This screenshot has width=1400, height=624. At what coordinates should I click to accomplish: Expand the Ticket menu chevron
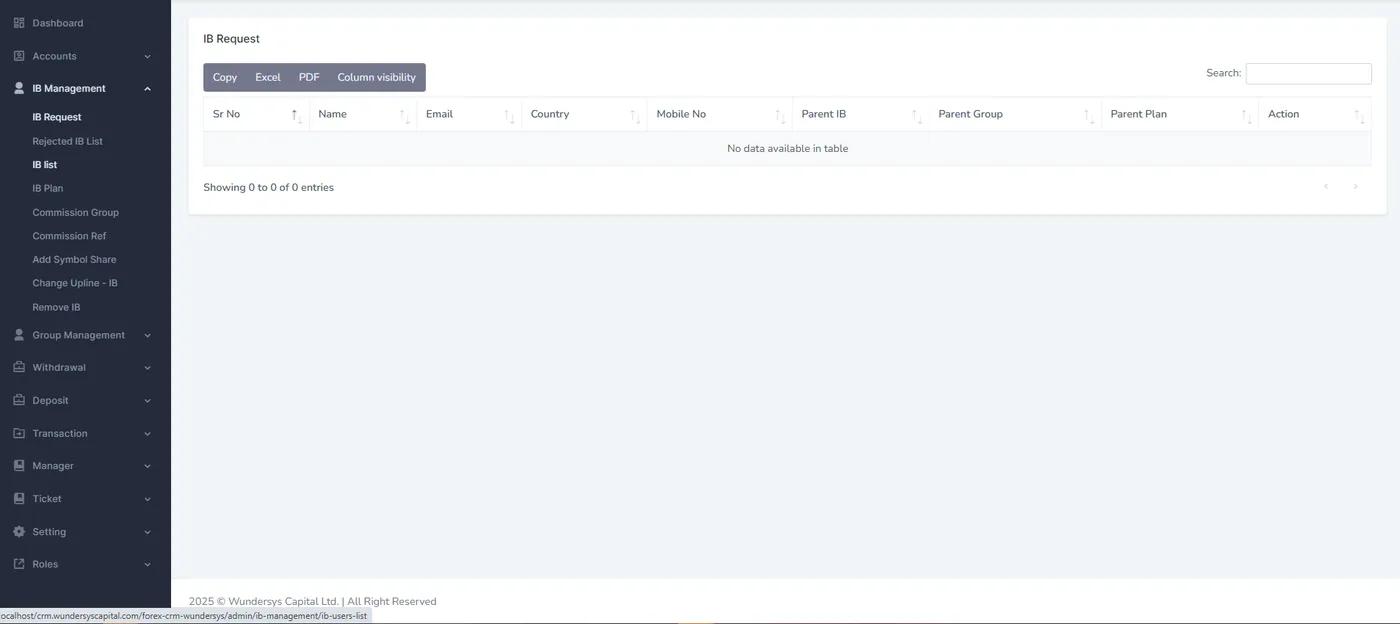point(147,499)
